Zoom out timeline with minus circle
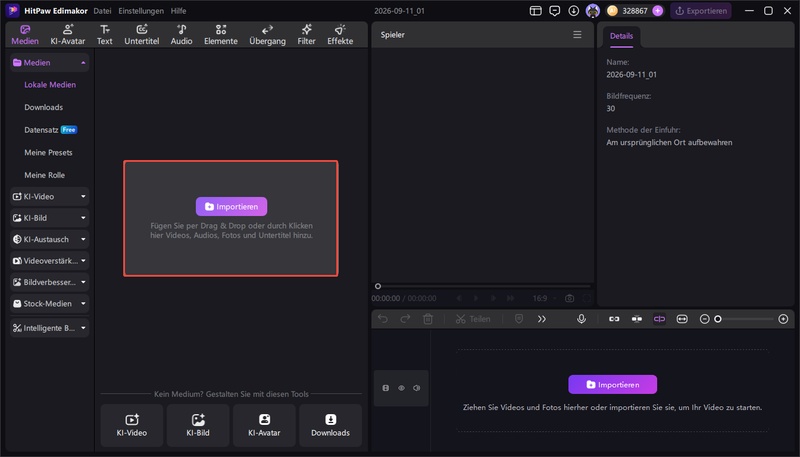 point(705,319)
